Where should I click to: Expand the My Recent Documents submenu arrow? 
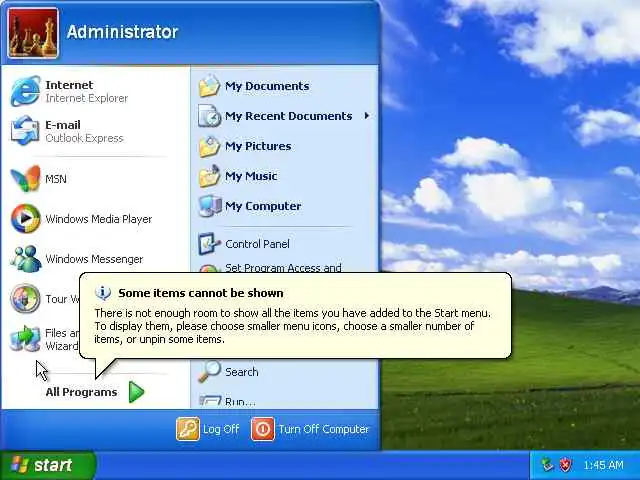point(367,116)
